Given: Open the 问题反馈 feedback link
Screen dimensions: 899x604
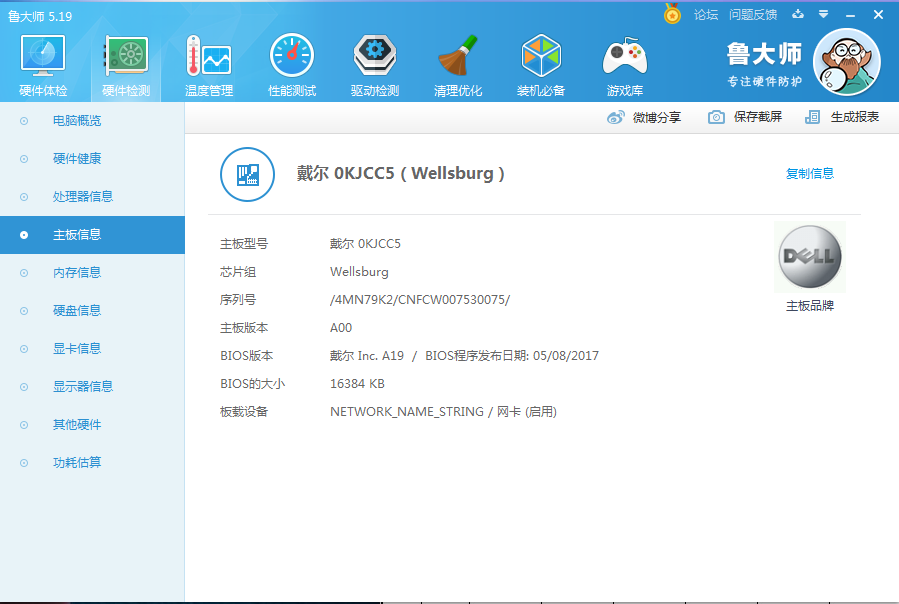Looking at the screenshot, I should click(x=753, y=14).
